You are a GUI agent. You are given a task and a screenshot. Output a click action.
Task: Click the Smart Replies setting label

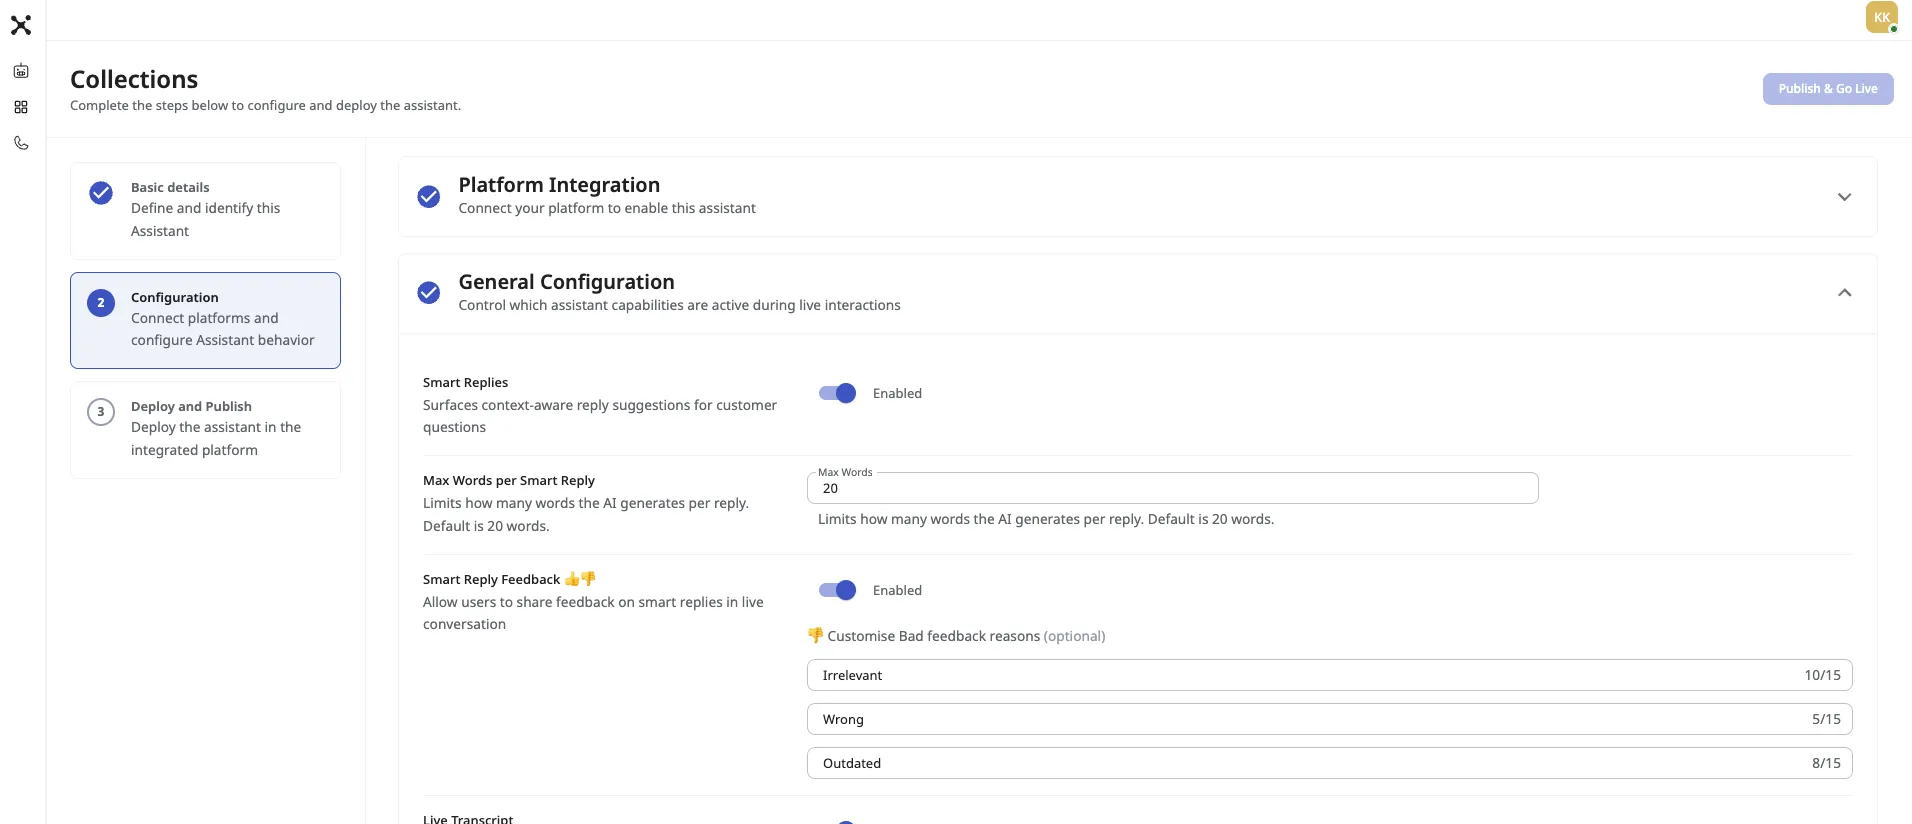465,382
